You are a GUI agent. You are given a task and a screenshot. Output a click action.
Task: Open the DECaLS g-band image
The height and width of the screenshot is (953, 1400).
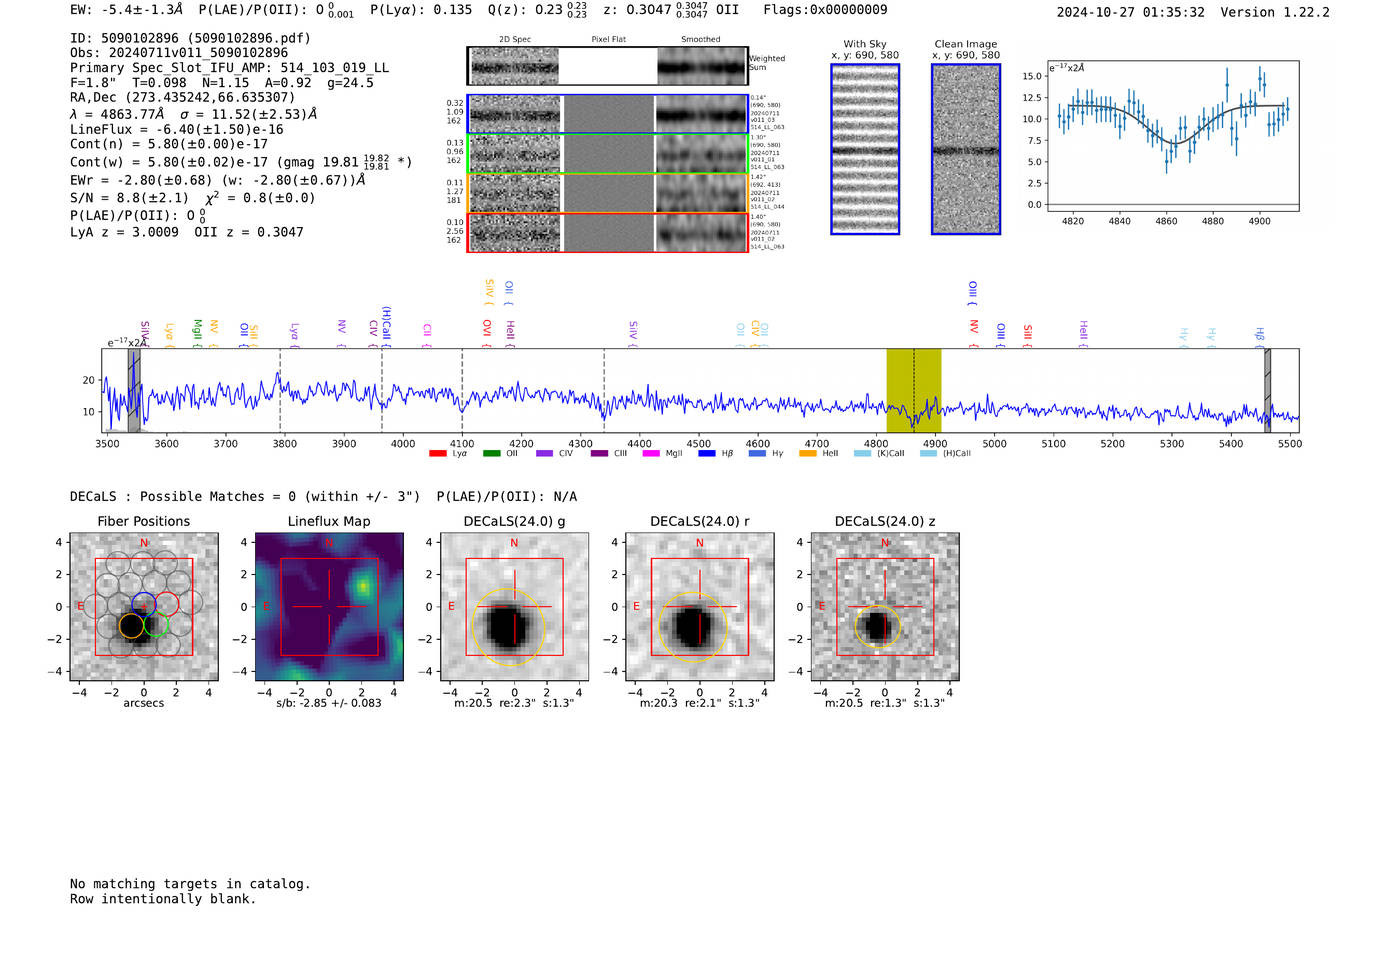514,607
